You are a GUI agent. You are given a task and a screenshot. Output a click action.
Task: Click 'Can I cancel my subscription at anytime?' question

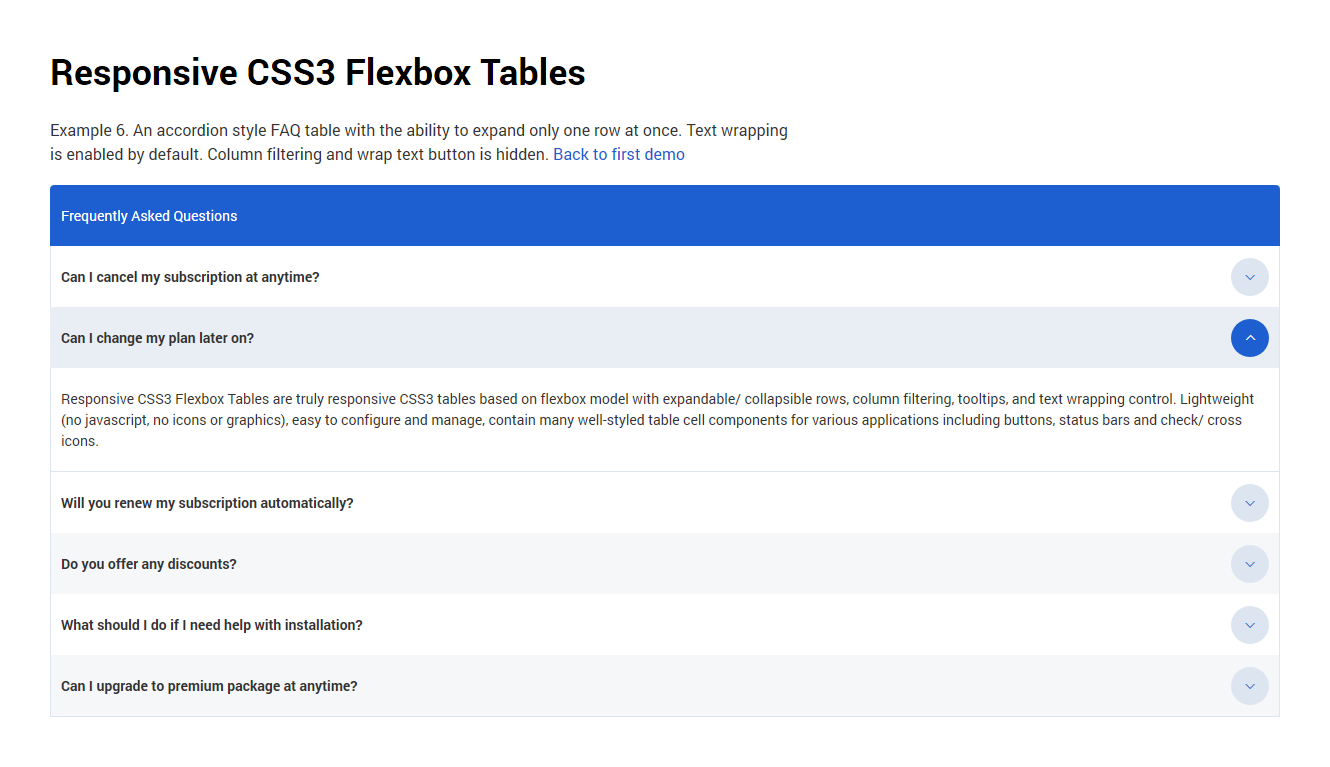click(190, 277)
